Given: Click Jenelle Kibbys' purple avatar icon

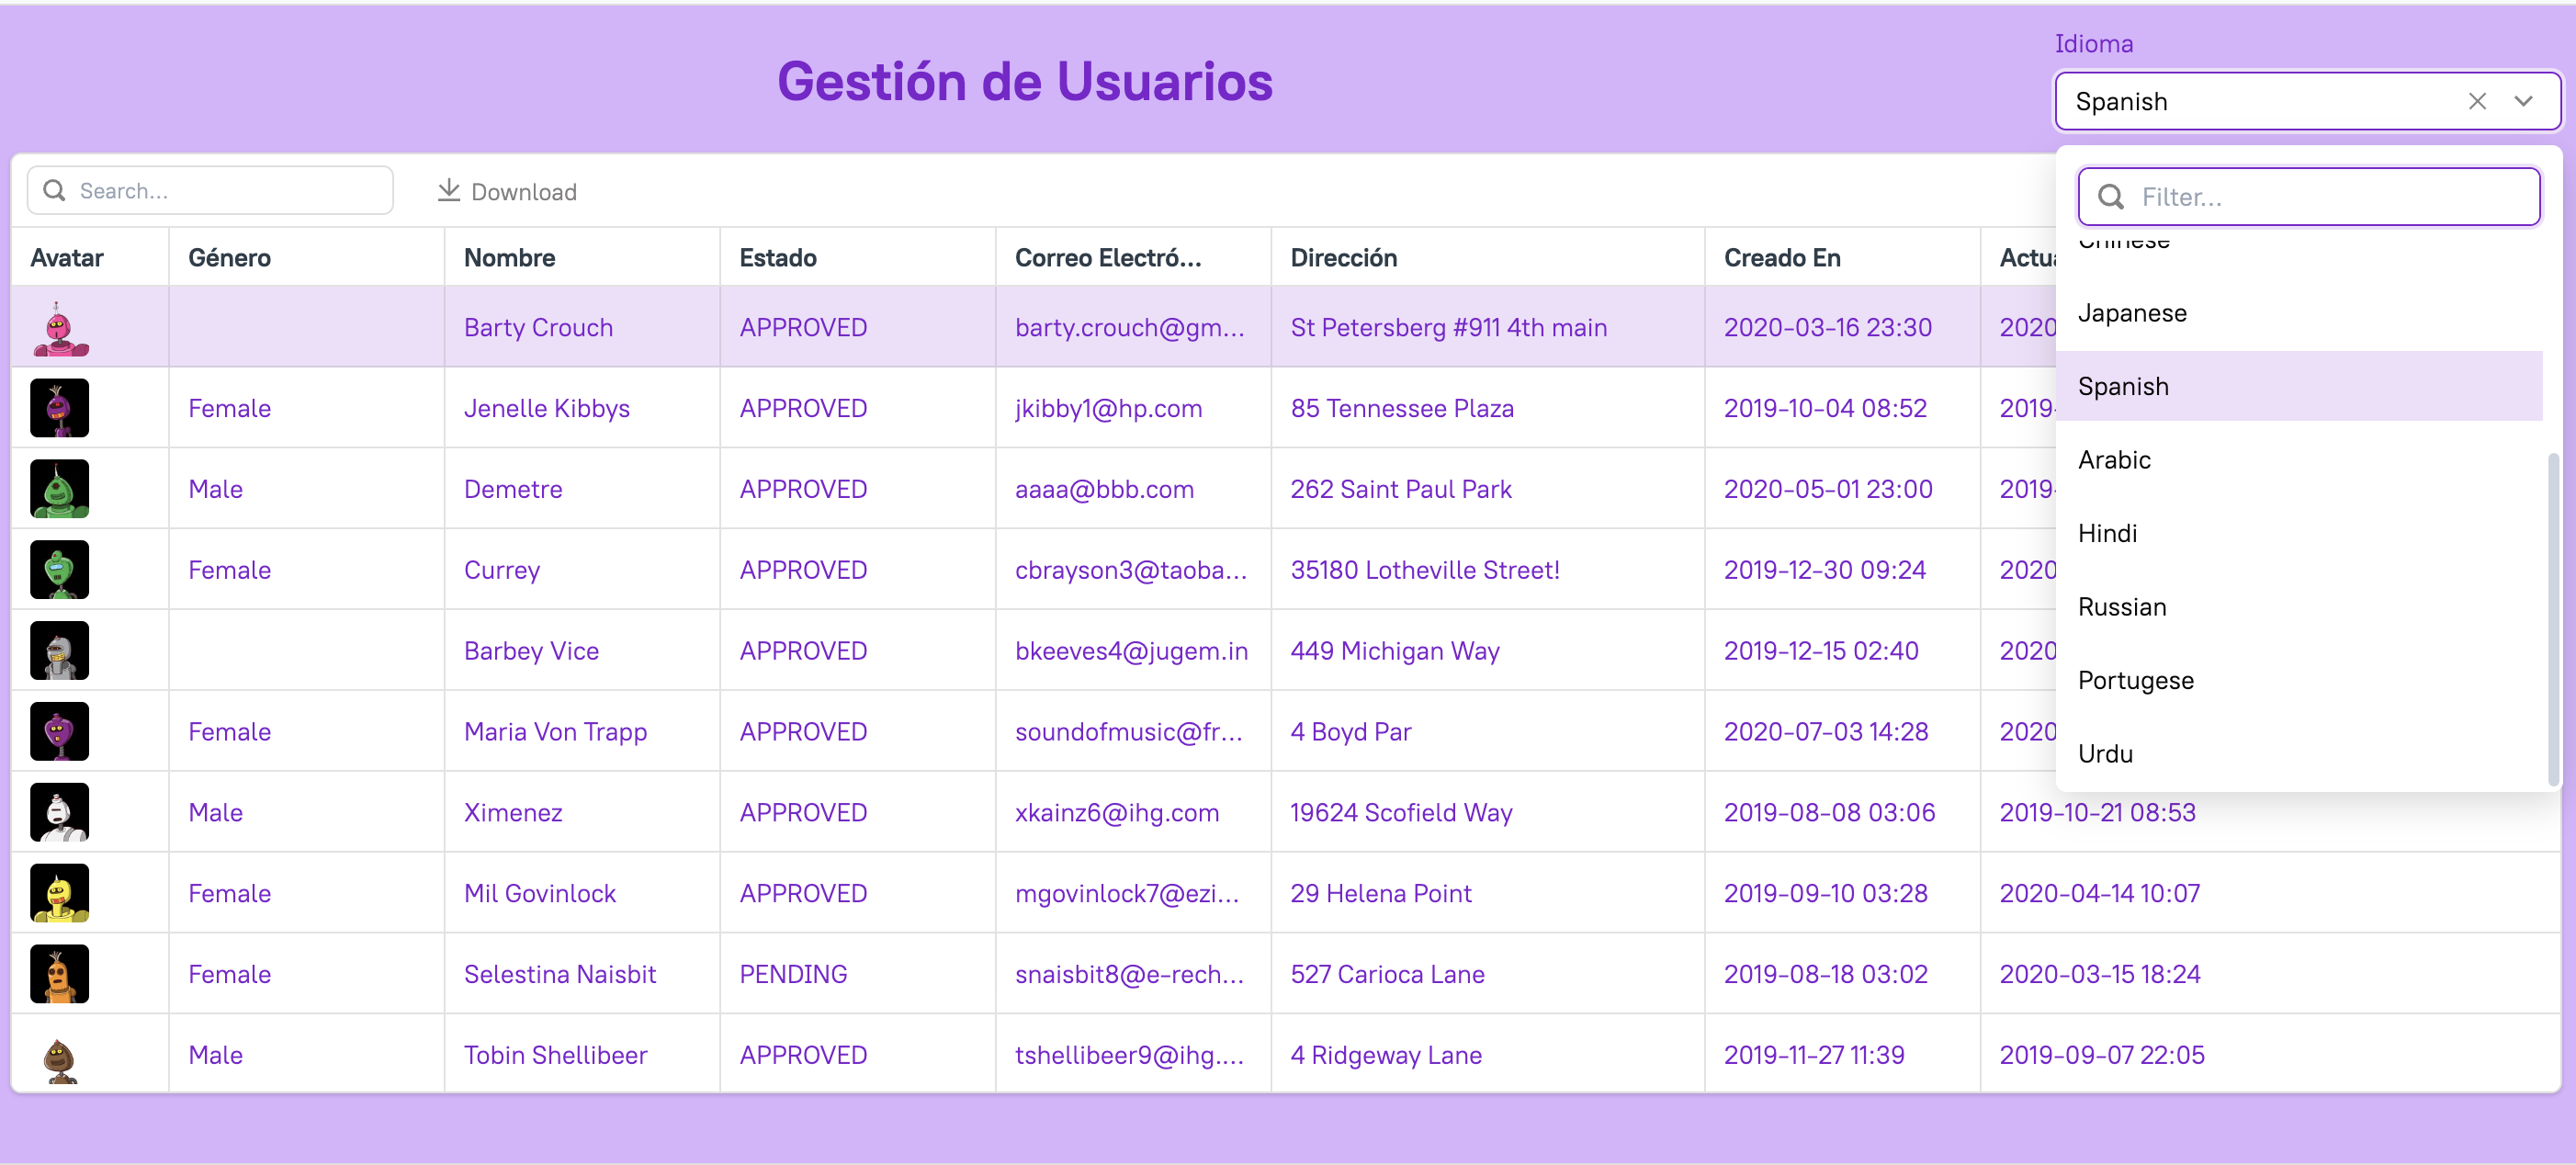Looking at the screenshot, I should (x=60, y=408).
